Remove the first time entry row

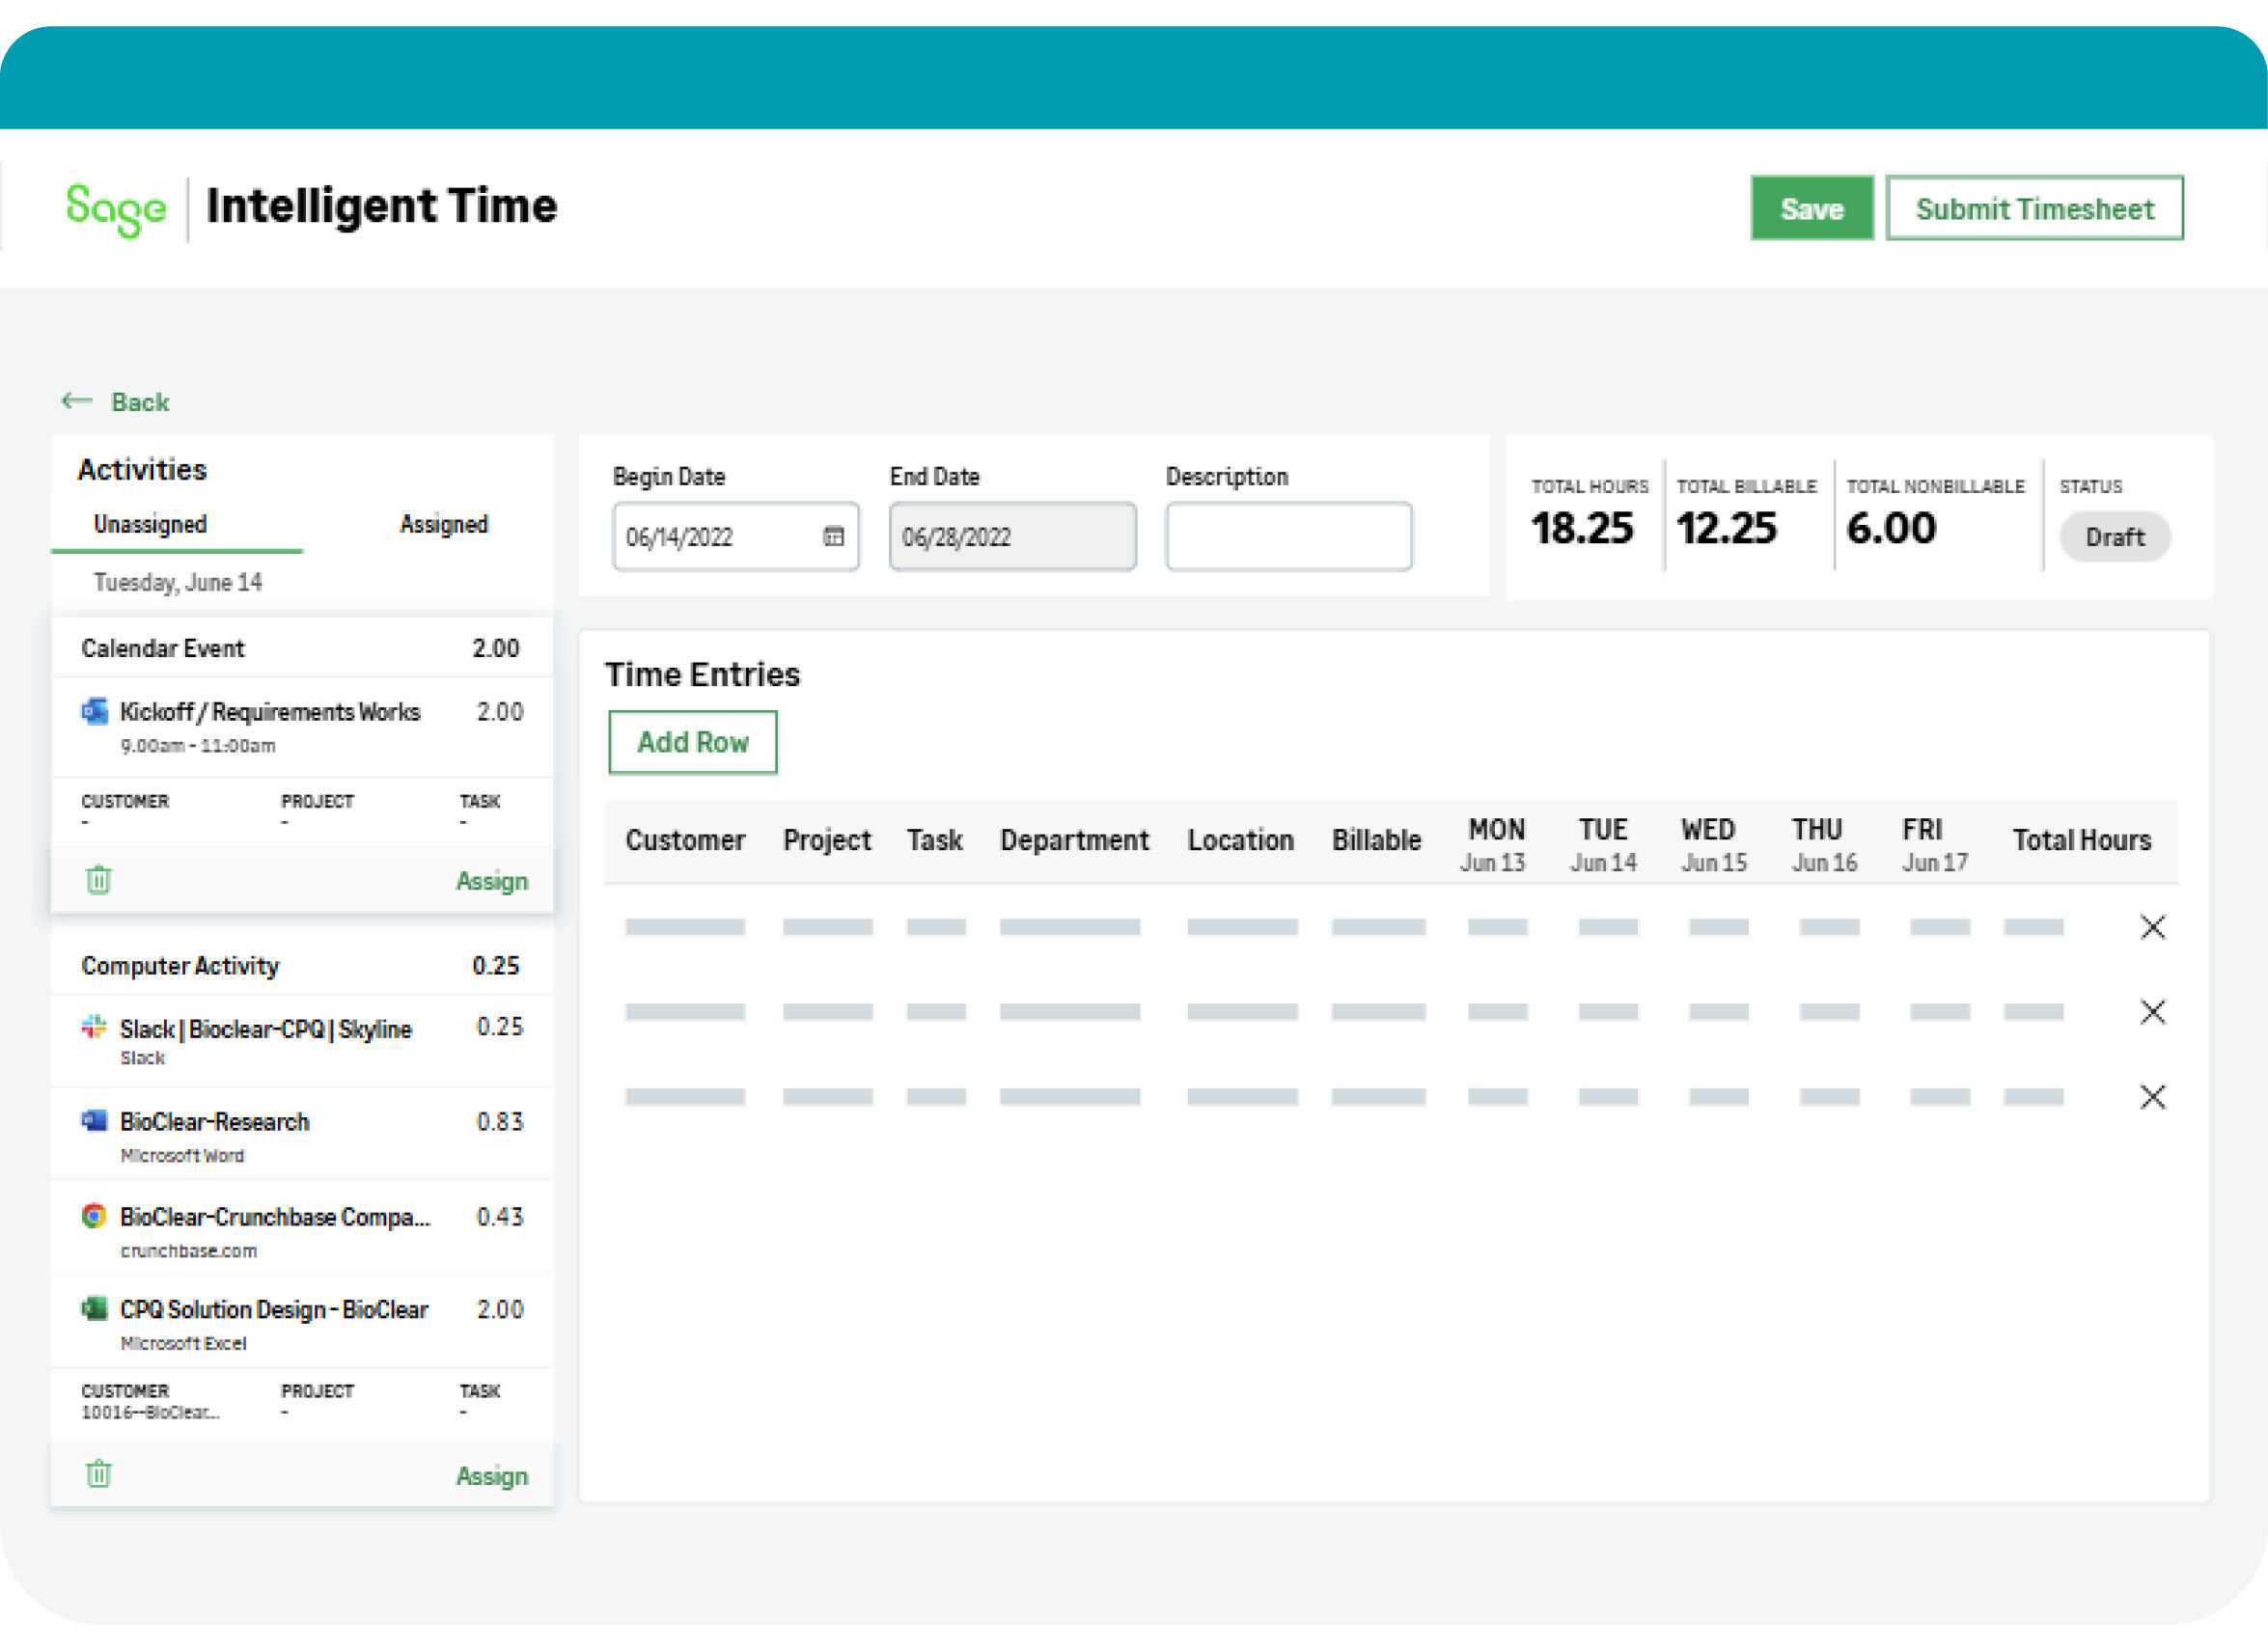(x=2152, y=927)
